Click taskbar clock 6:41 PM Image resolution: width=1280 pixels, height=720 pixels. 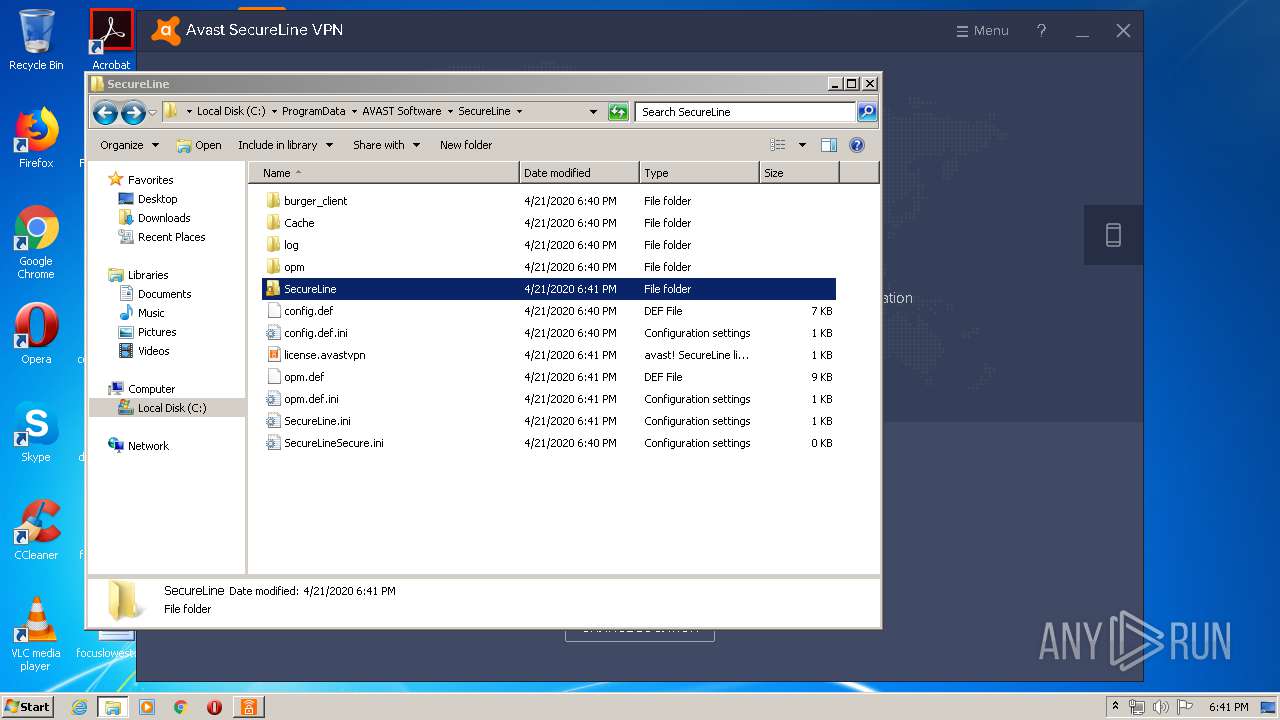1228,707
